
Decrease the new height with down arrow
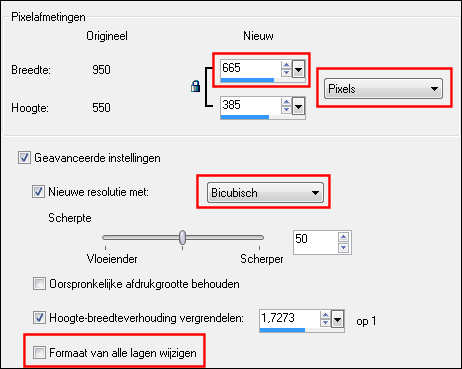(286, 110)
